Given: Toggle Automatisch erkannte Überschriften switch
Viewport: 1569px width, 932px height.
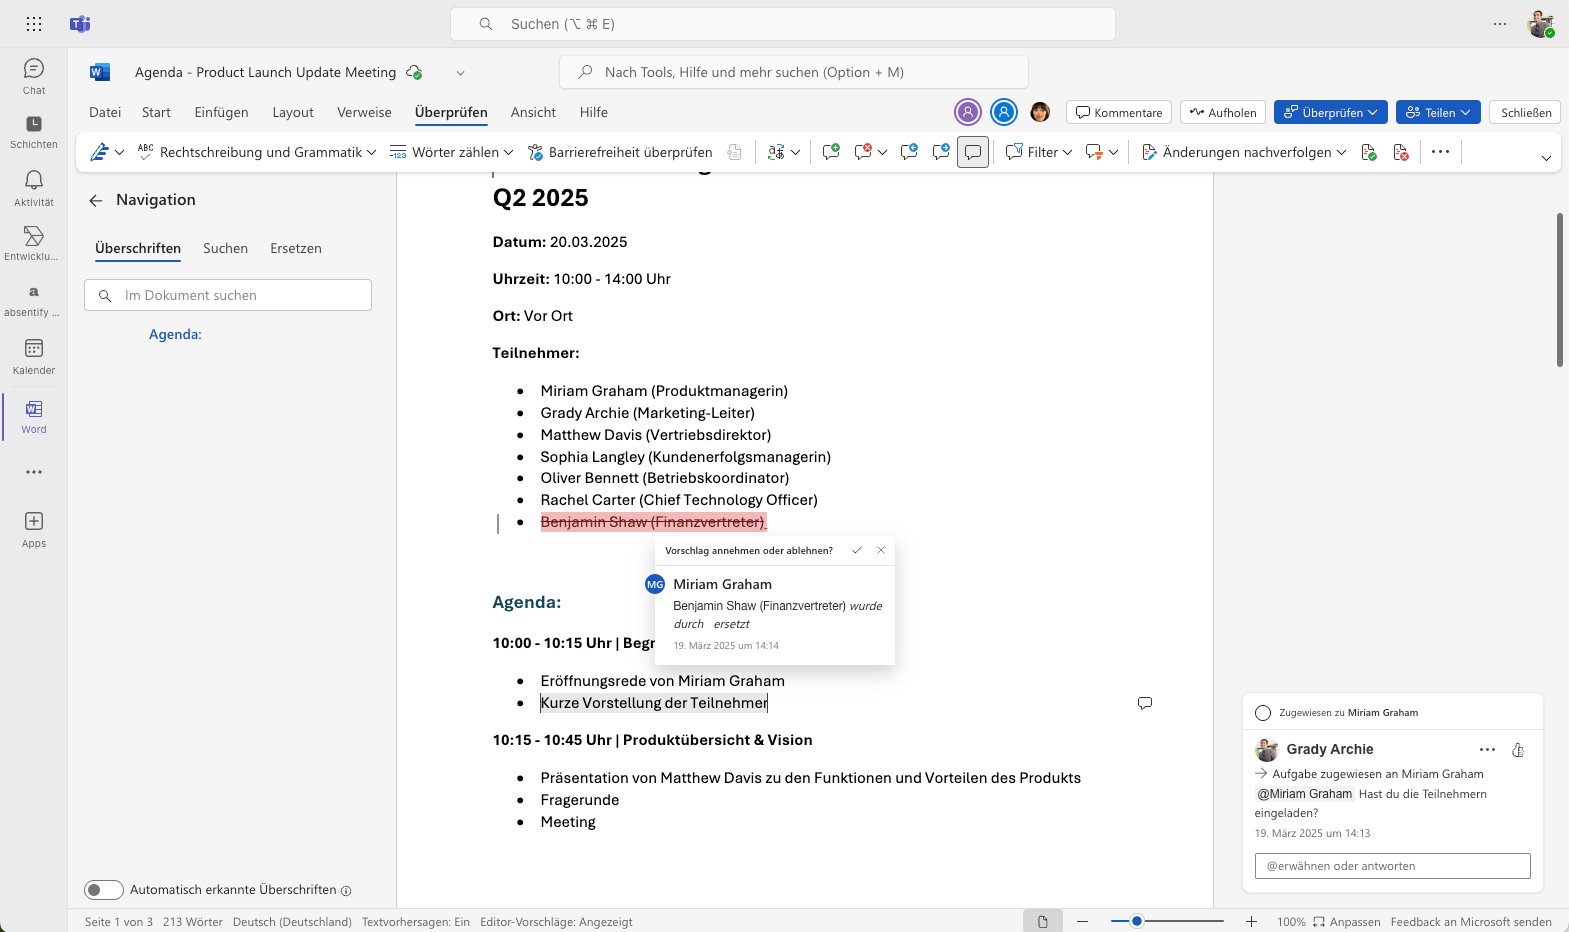Looking at the screenshot, I should 104,890.
